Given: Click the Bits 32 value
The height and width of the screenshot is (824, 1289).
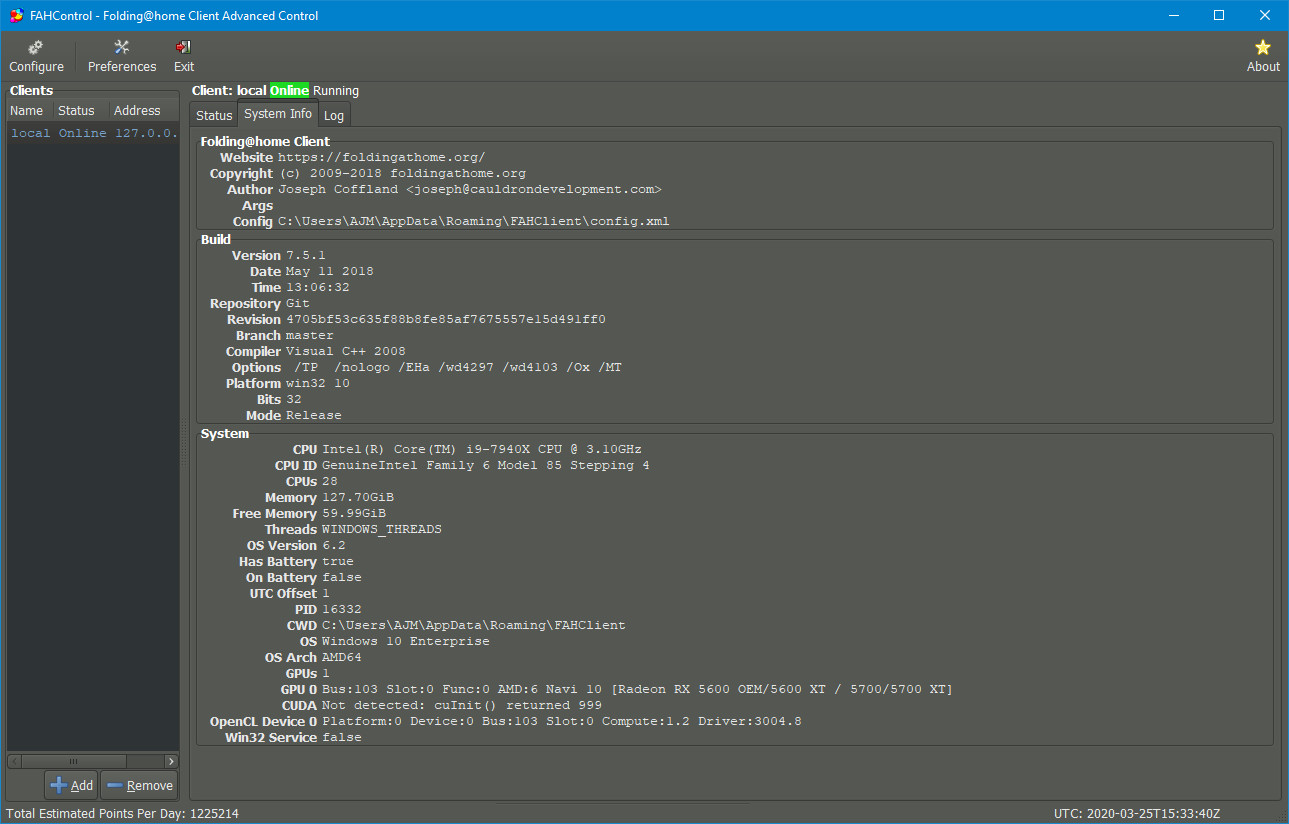Looking at the screenshot, I should [x=293, y=399].
